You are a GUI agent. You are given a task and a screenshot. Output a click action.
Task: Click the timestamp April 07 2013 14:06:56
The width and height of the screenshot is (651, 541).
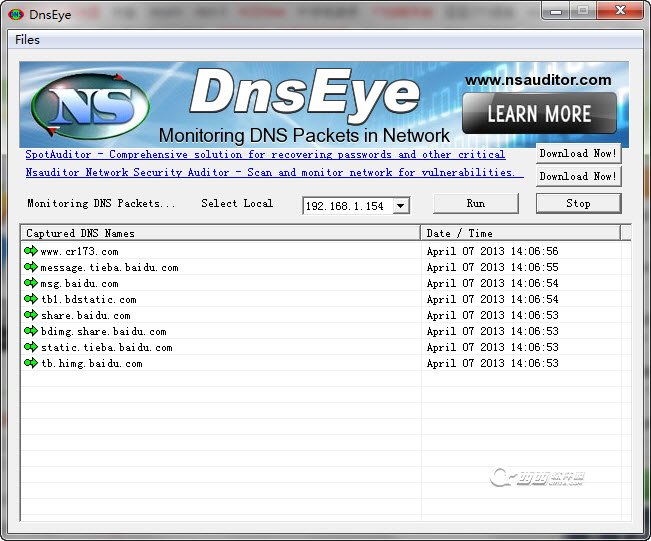492,251
